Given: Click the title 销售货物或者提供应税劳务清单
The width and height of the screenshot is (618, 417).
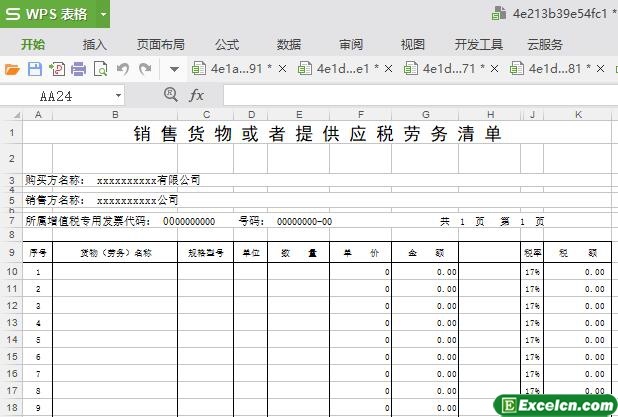Looking at the screenshot, I should pyautogui.click(x=317, y=134).
